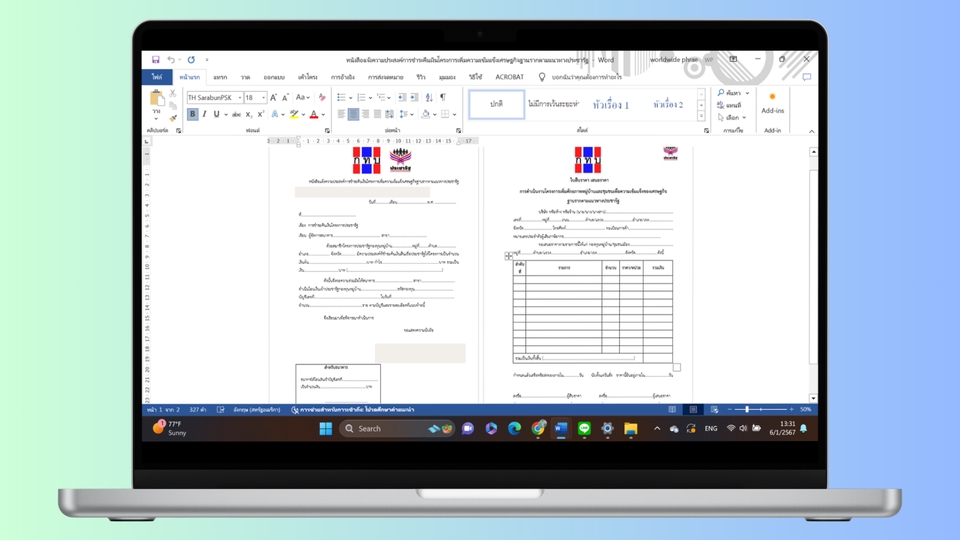Screen dimensions: 960x540
Task: Open Windows Start menu on taskbar
Action: 326,429
